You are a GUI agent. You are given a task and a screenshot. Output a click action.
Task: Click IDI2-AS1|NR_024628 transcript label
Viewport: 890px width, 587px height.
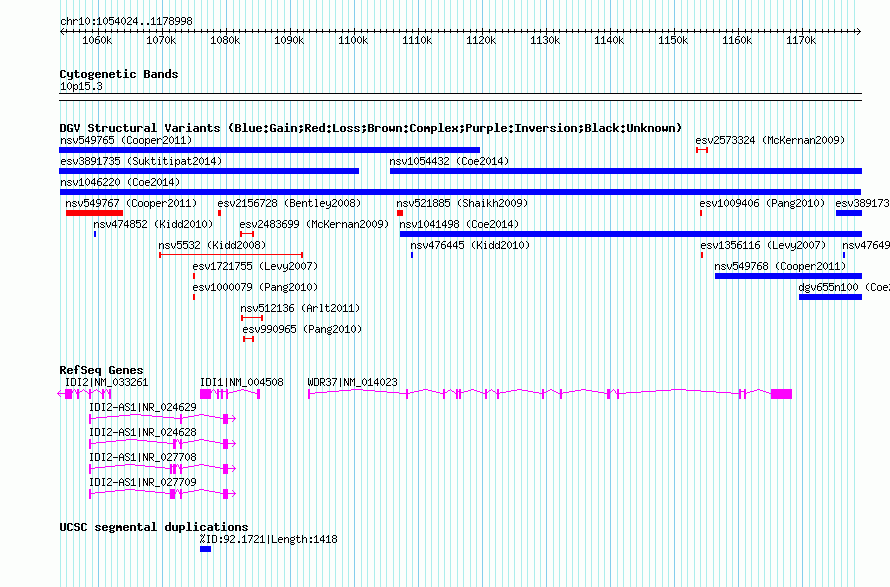[142, 433]
